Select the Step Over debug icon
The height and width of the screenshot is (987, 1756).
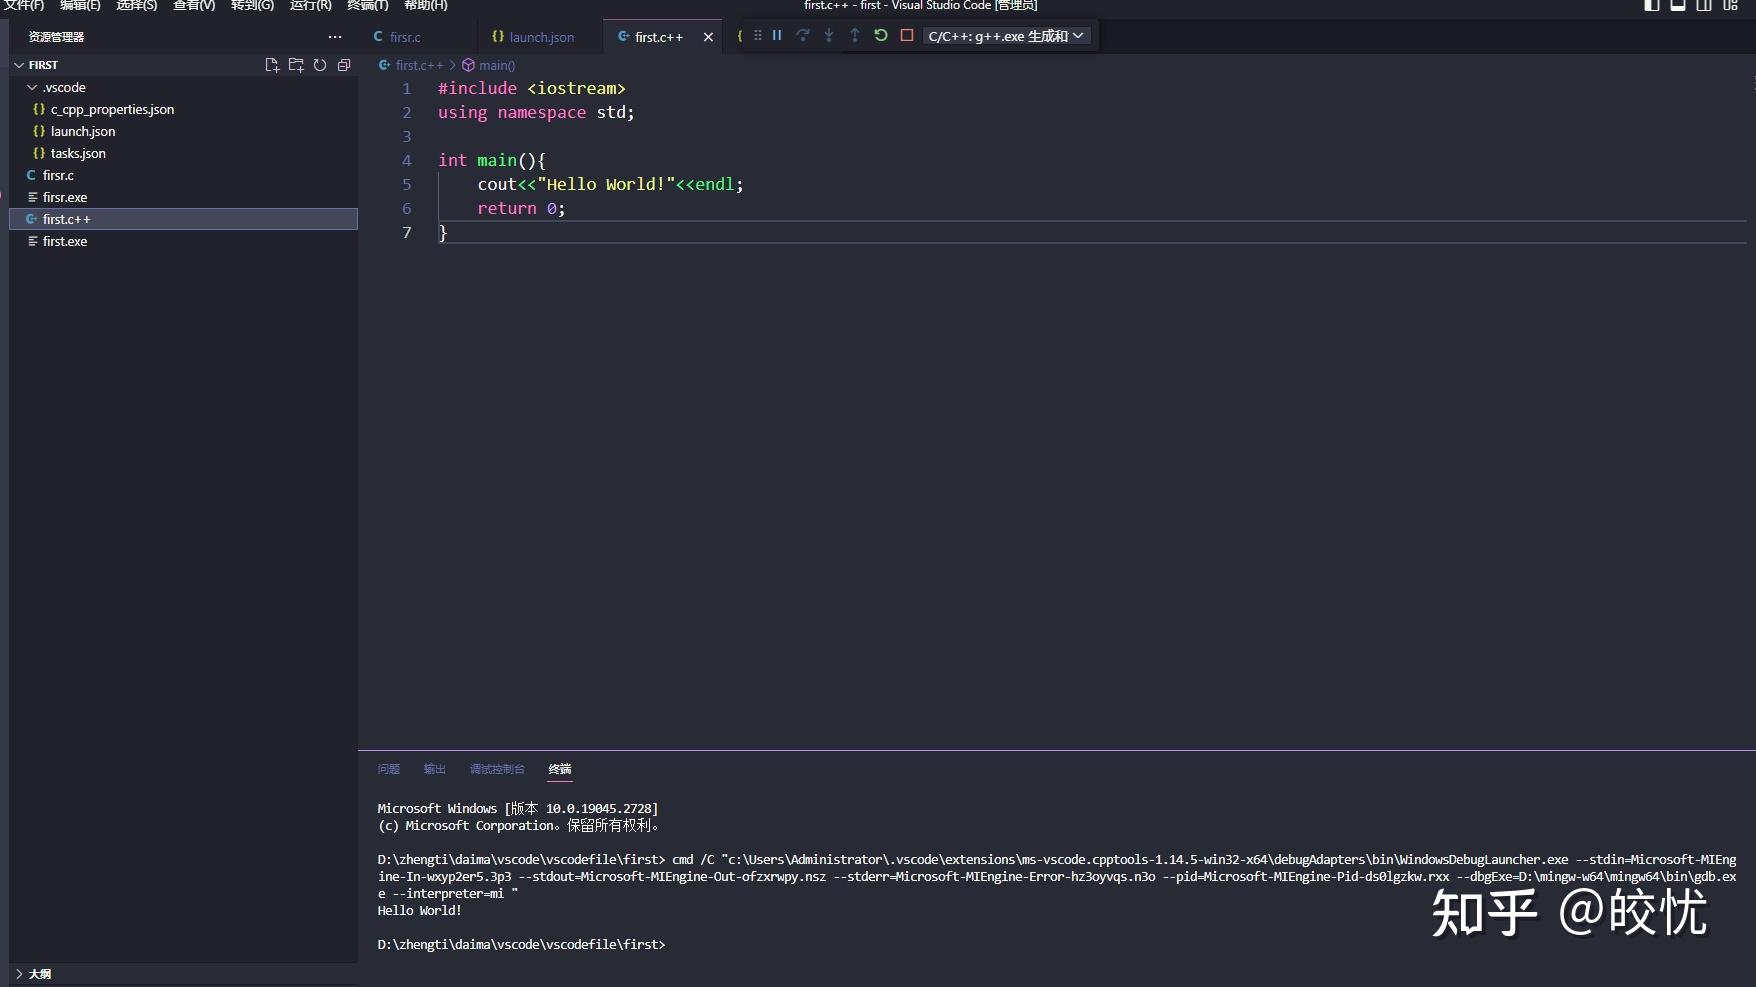tap(803, 35)
